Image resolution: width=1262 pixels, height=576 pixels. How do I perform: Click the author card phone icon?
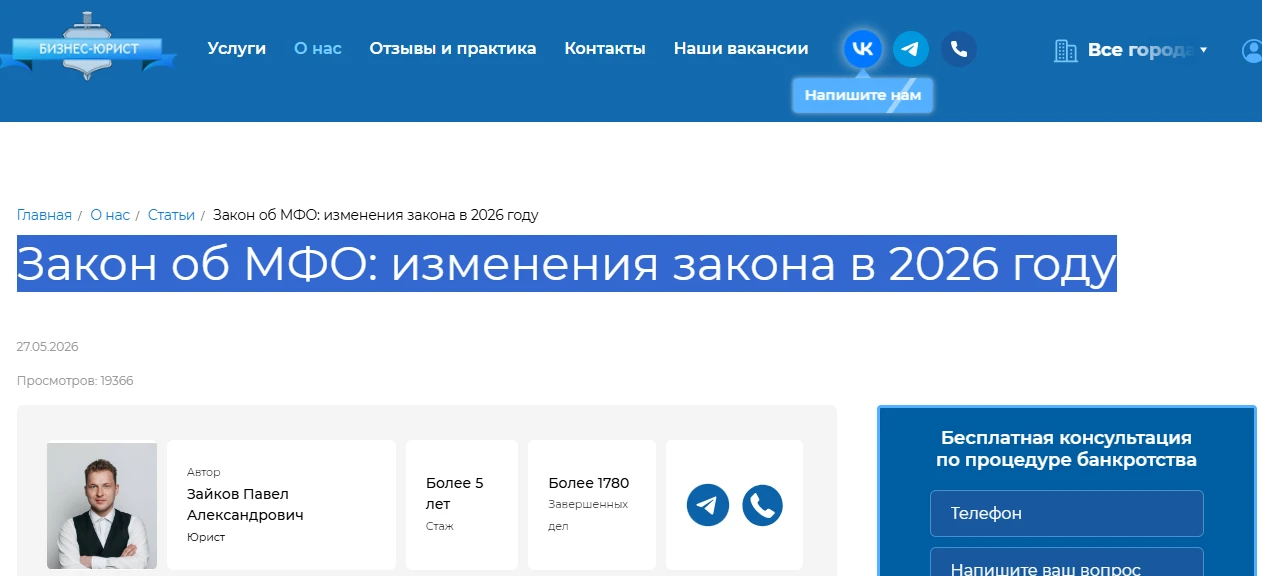pyautogui.click(x=762, y=505)
